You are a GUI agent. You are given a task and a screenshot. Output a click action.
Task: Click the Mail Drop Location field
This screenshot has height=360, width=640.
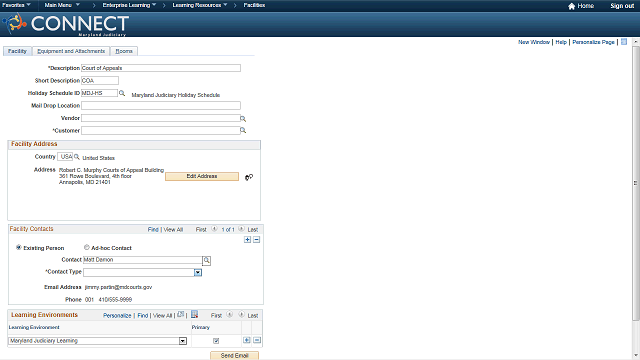coord(161,106)
